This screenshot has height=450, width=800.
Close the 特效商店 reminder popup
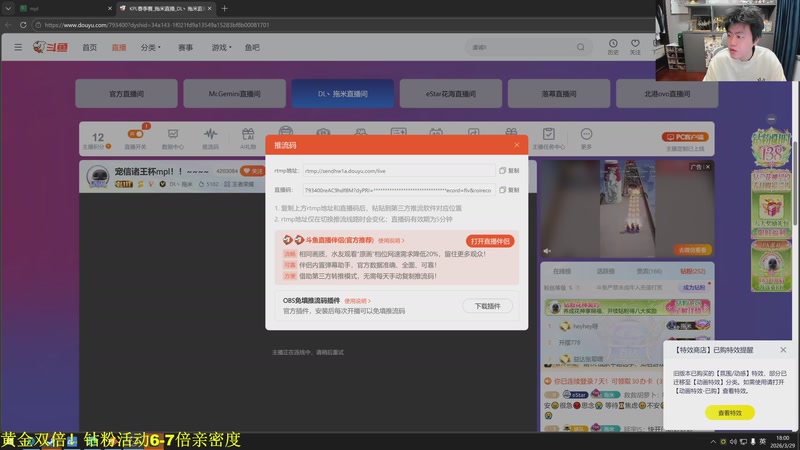pos(783,350)
